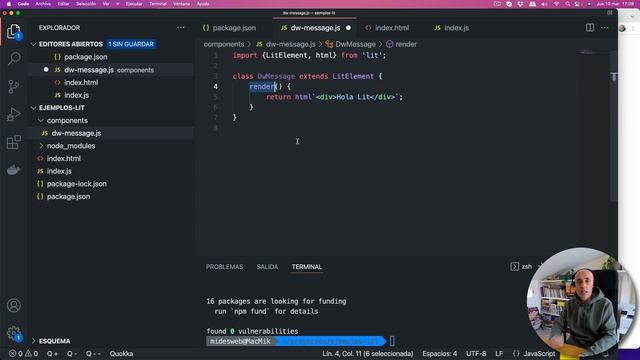The image size is (640, 360).
Task: Open the Problemas panel tab
Action: pyautogui.click(x=224, y=267)
